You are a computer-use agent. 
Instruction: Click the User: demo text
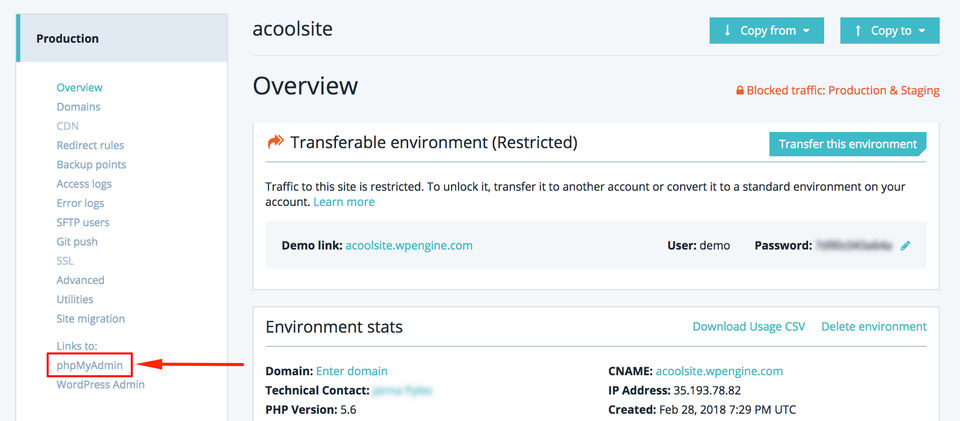[699, 245]
